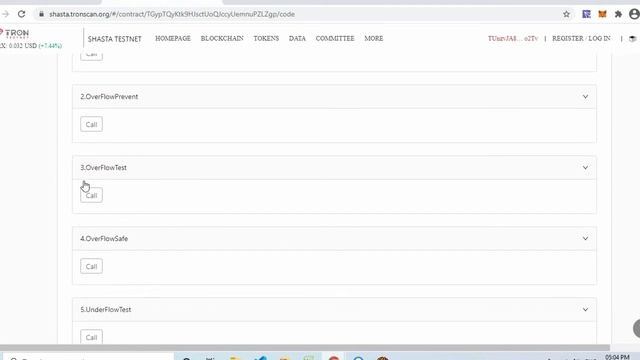Click the taskbar clock showing 05:04 PM
The image size is (640, 360).
point(617,357)
